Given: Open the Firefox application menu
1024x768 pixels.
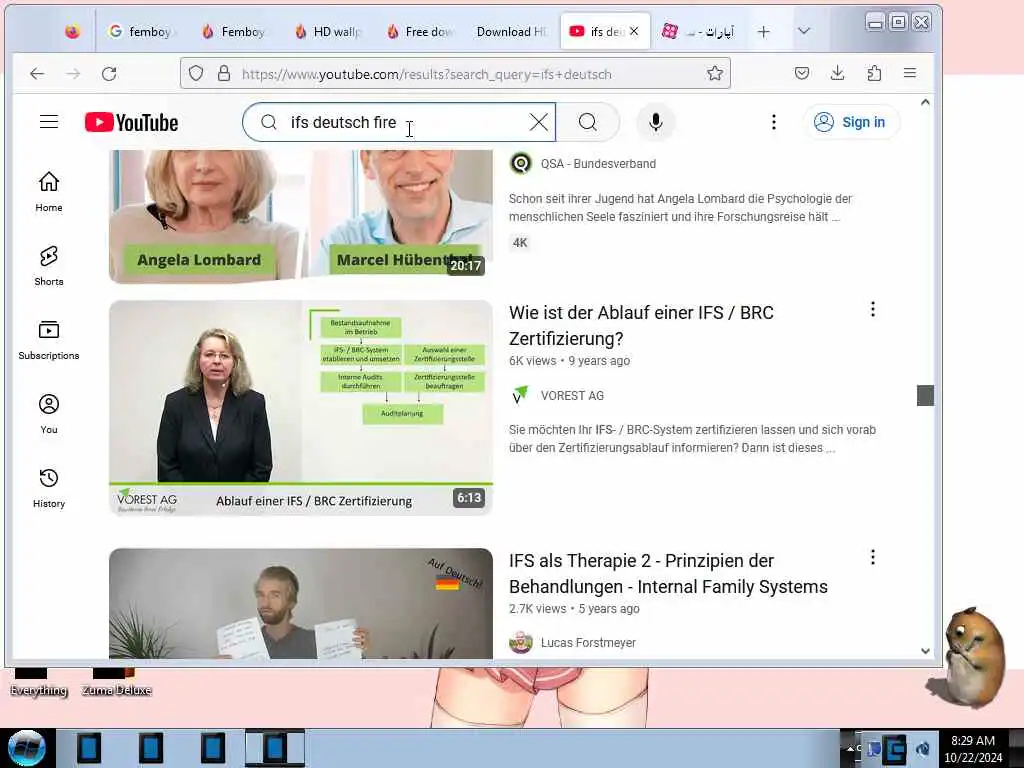Looking at the screenshot, I should [x=910, y=73].
